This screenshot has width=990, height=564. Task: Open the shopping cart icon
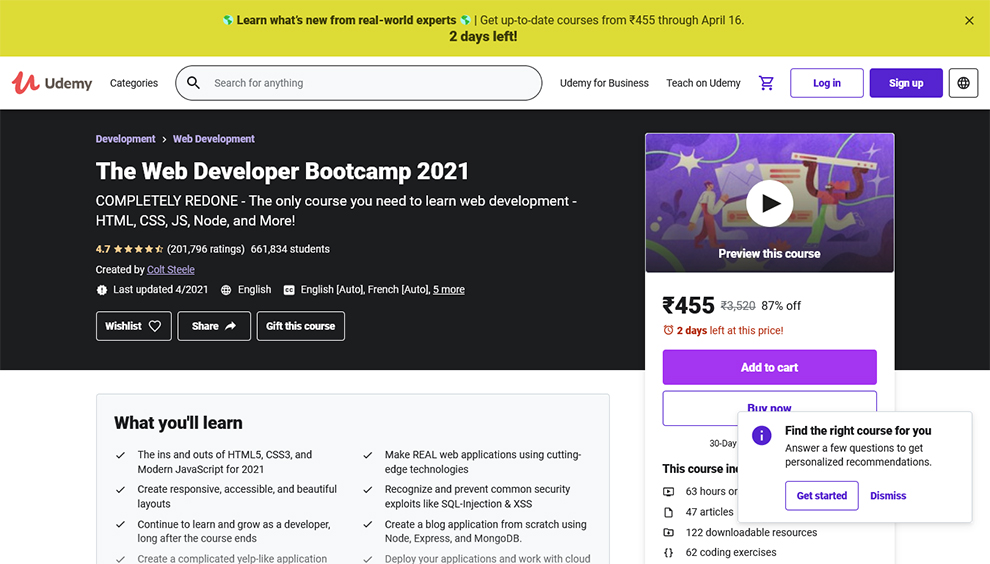pyautogui.click(x=766, y=83)
